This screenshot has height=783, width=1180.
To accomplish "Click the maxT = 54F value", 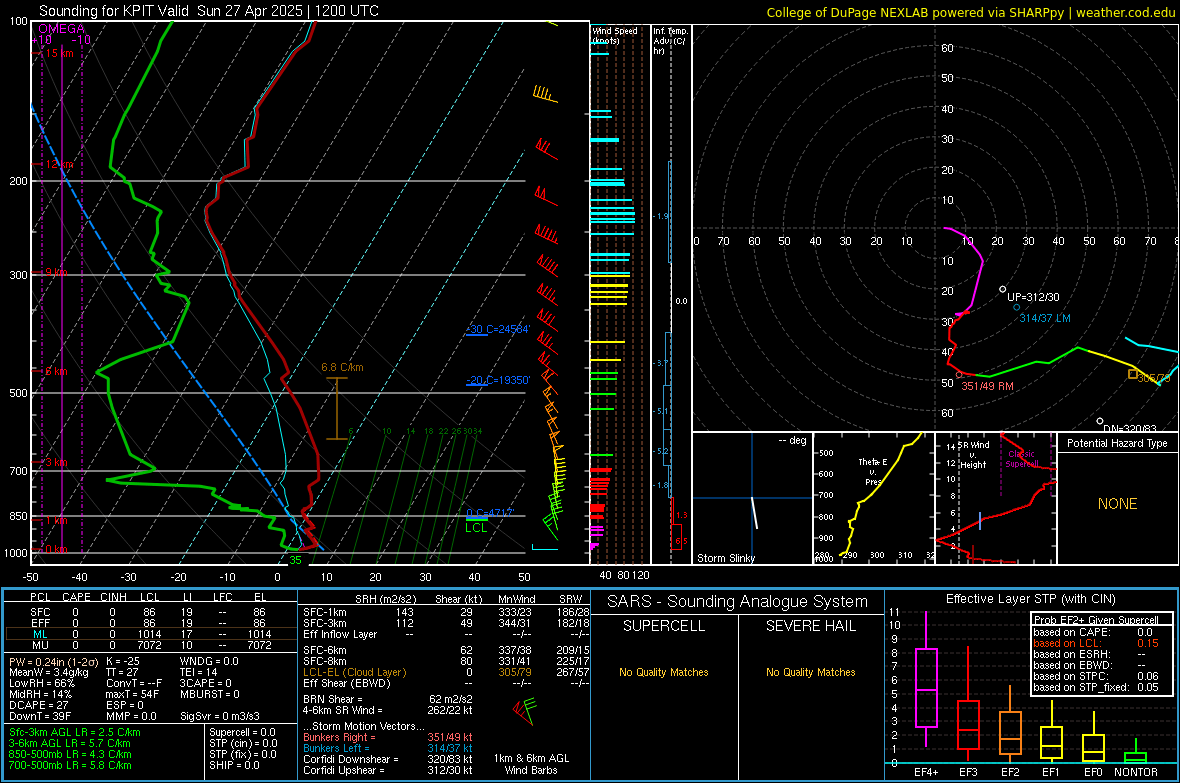I will point(132,694).
